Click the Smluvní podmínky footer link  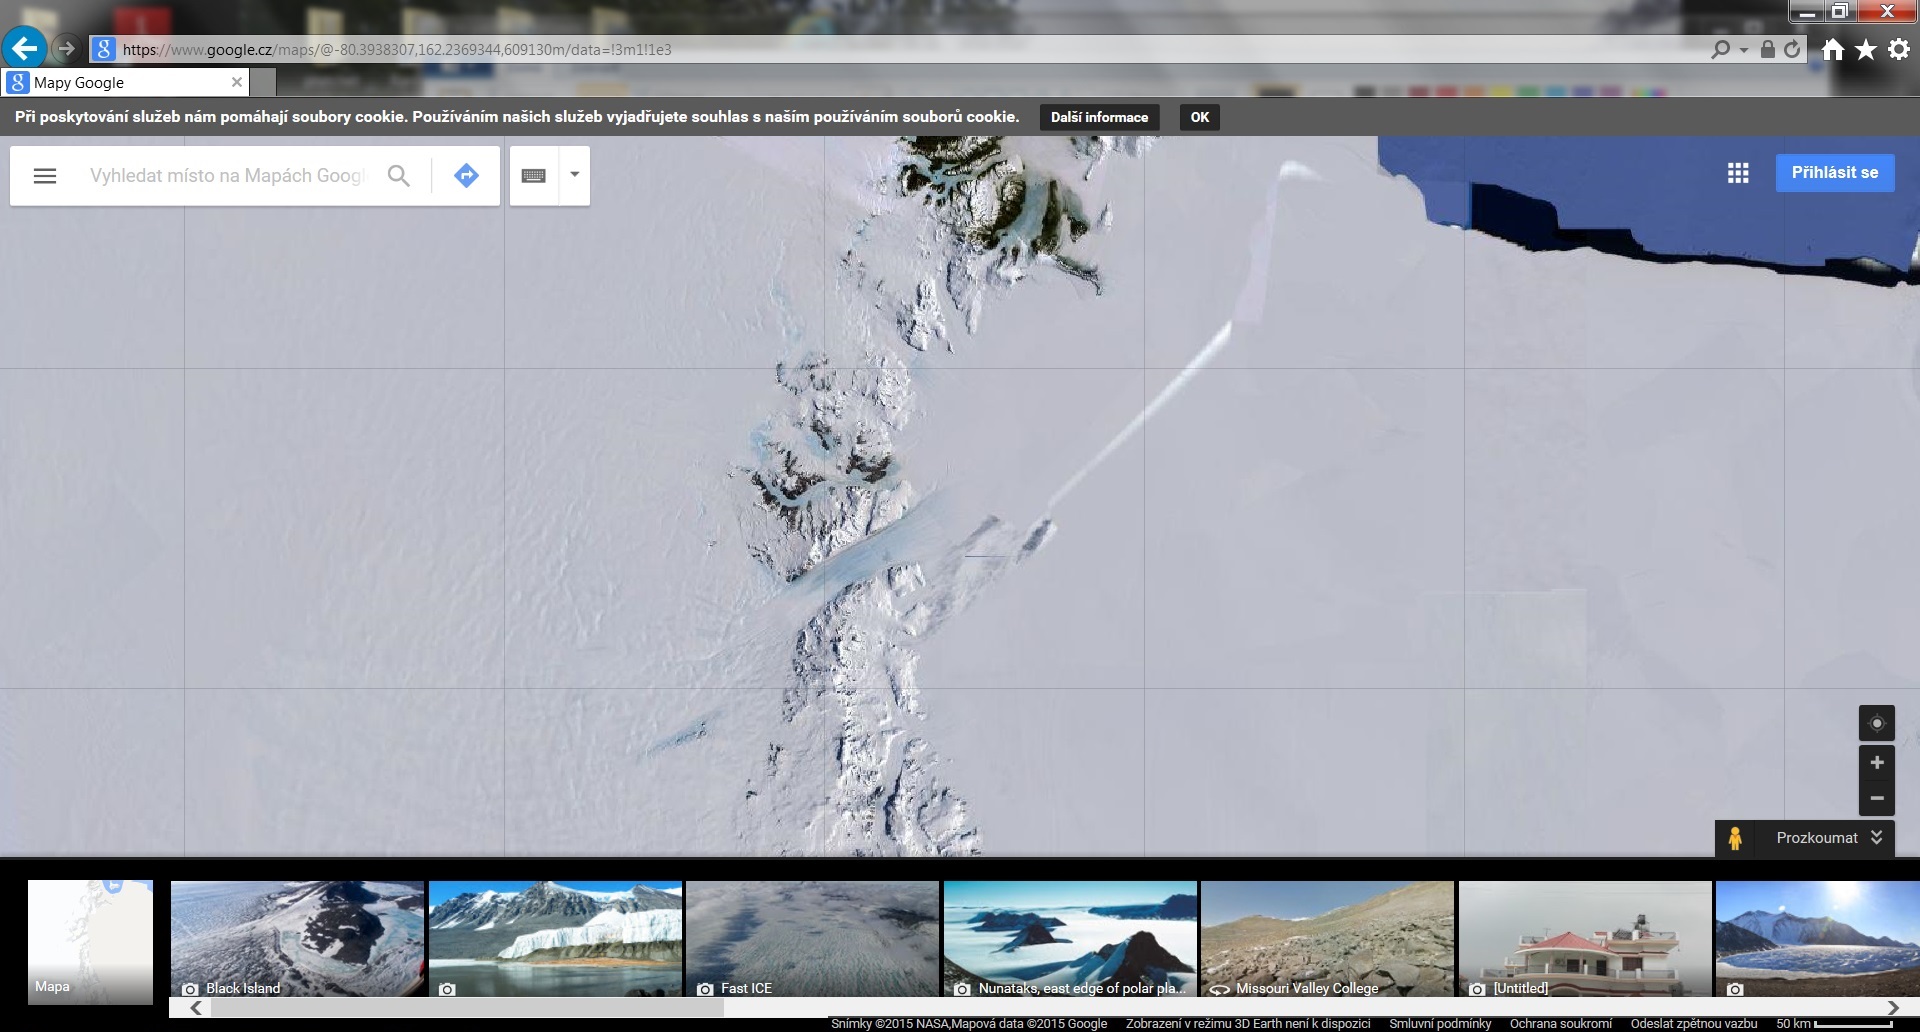pyautogui.click(x=1439, y=1024)
